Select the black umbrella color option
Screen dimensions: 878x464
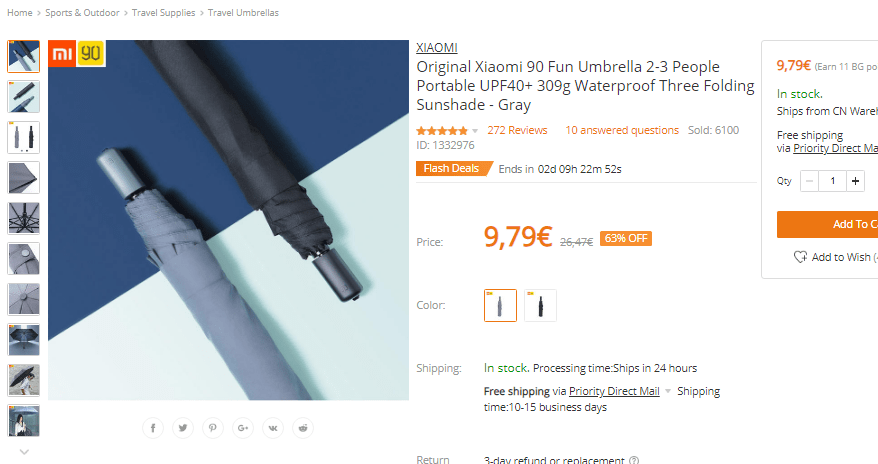pyautogui.click(x=540, y=306)
